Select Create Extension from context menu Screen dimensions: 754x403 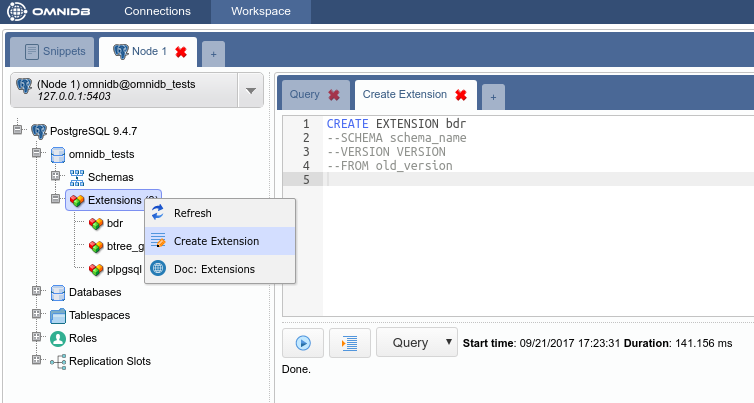pyautogui.click(x=216, y=241)
